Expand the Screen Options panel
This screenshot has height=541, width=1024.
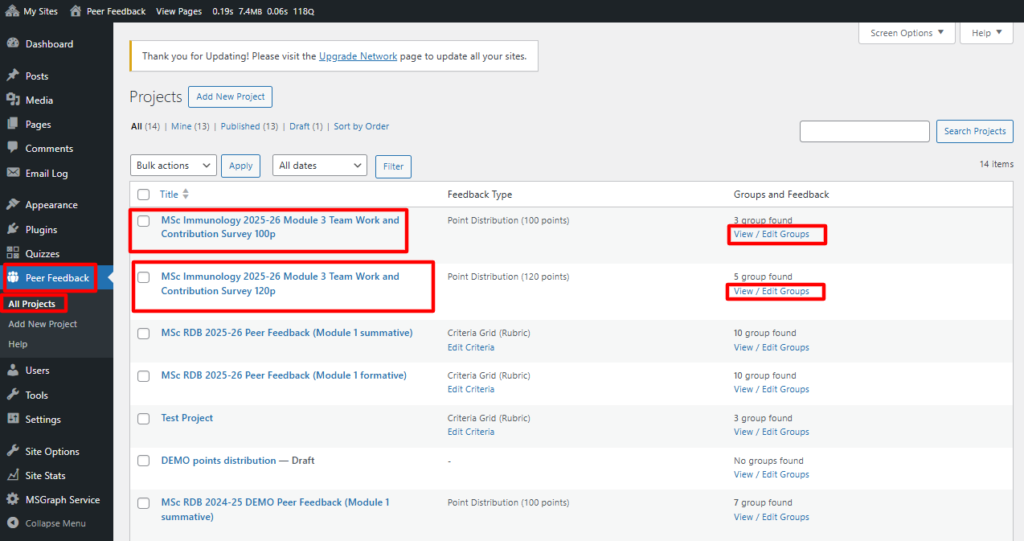pos(906,33)
